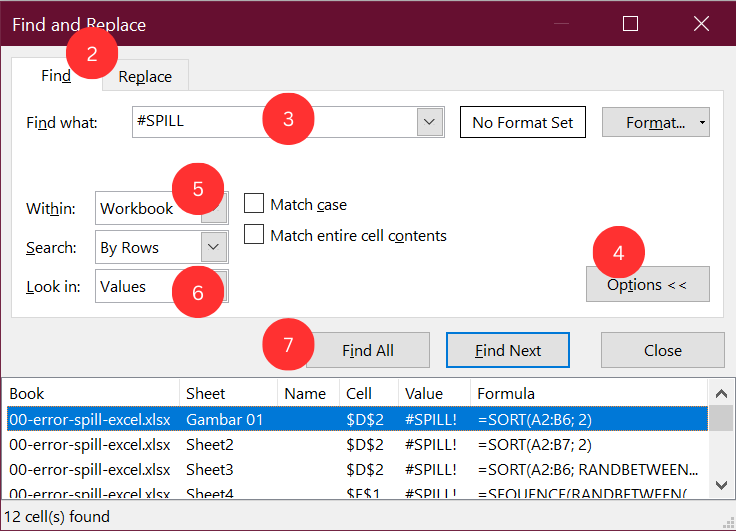
Task: Click the Find Next button
Action: pyautogui.click(x=507, y=350)
